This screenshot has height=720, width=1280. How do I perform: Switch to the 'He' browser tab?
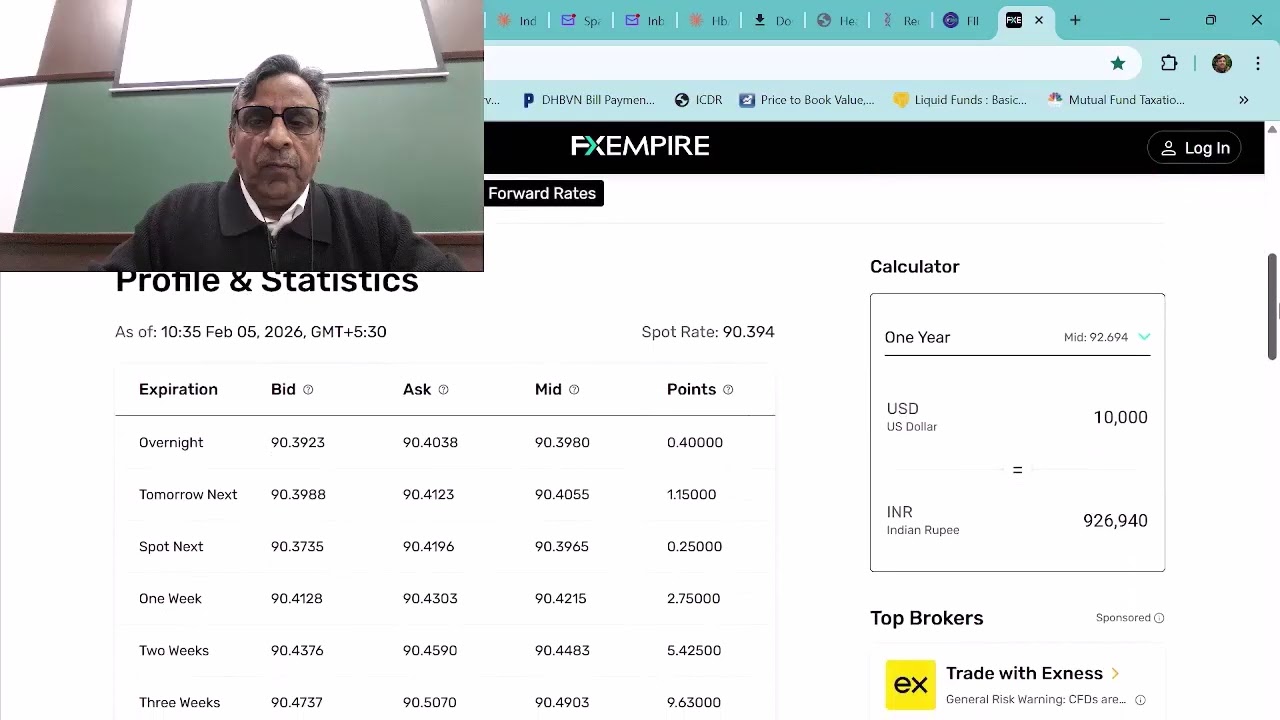click(x=836, y=20)
